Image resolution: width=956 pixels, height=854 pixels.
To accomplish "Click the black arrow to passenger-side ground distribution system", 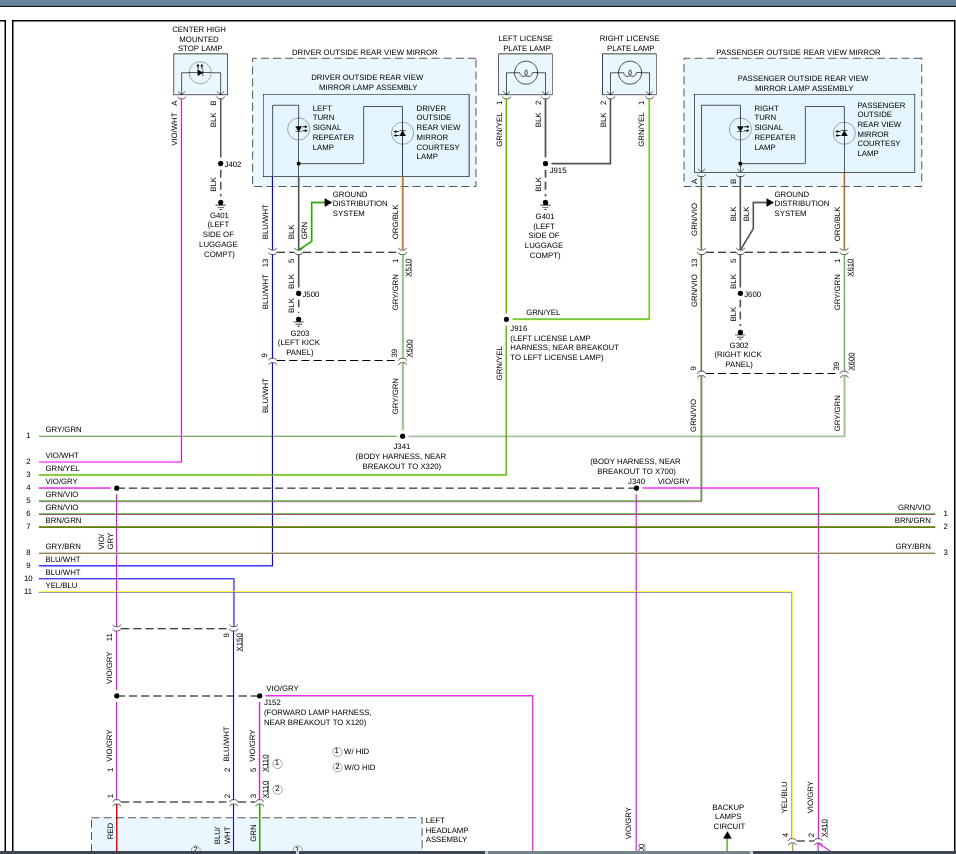I will click(x=769, y=202).
